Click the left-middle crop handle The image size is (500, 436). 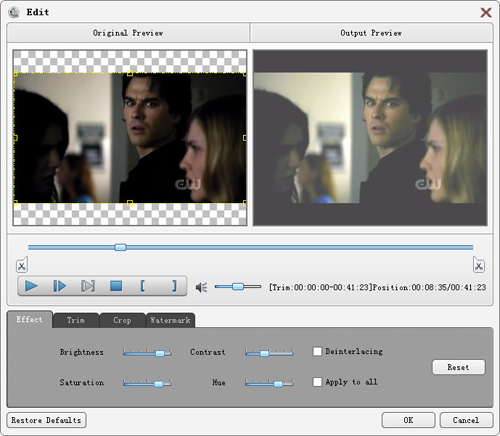coord(15,138)
